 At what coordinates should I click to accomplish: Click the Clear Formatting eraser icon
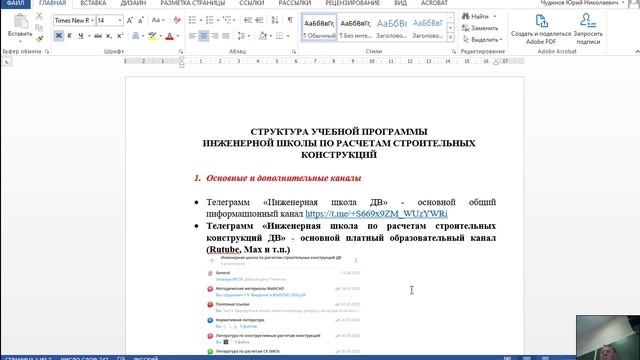click(x=177, y=20)
